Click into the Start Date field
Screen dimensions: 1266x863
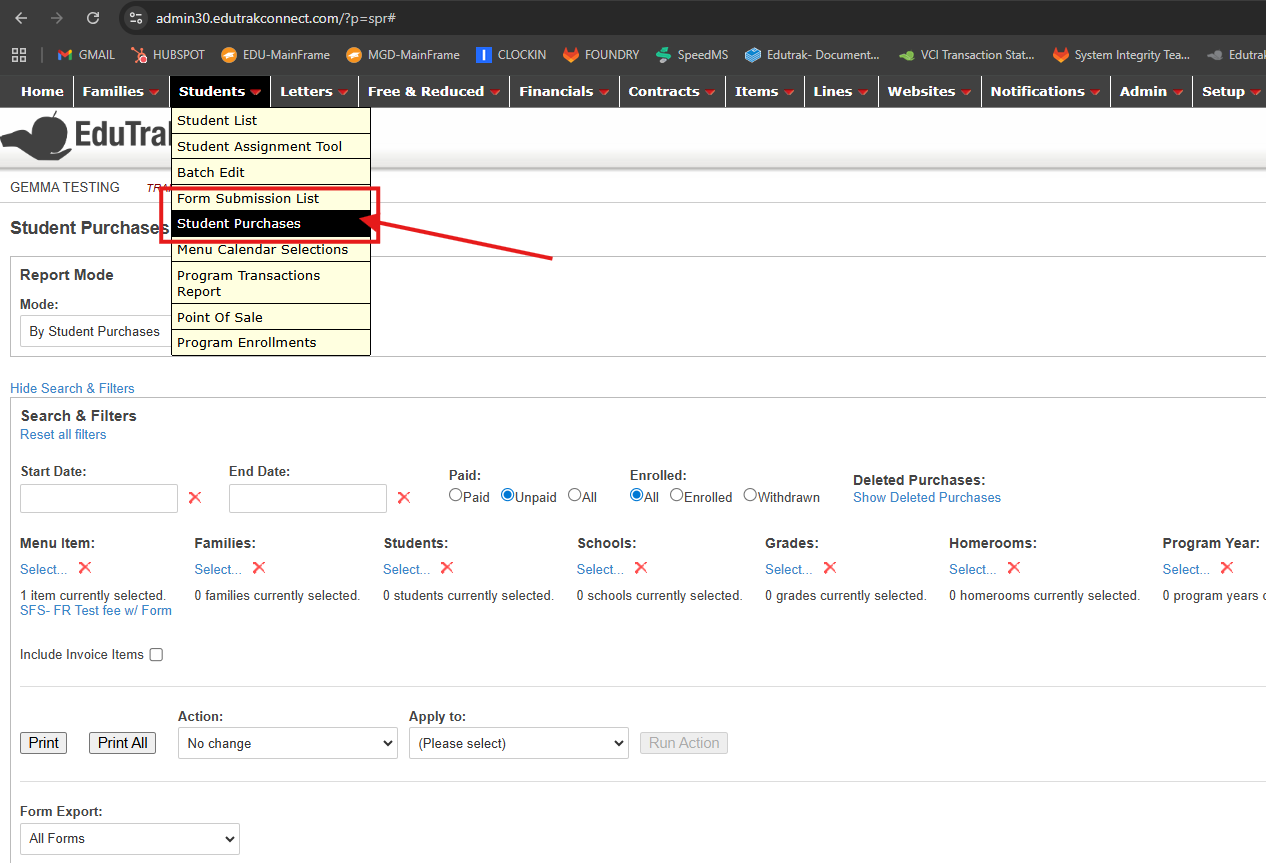pos(99,498)
